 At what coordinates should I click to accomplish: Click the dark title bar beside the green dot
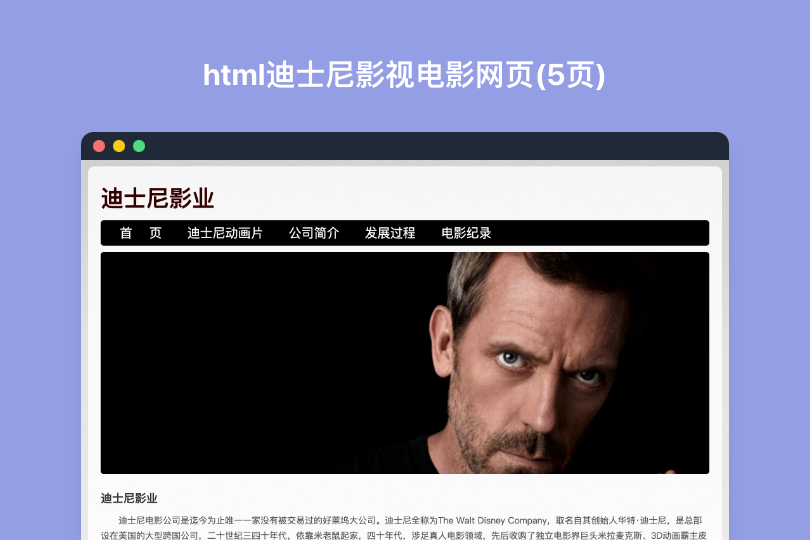(434, 146)
